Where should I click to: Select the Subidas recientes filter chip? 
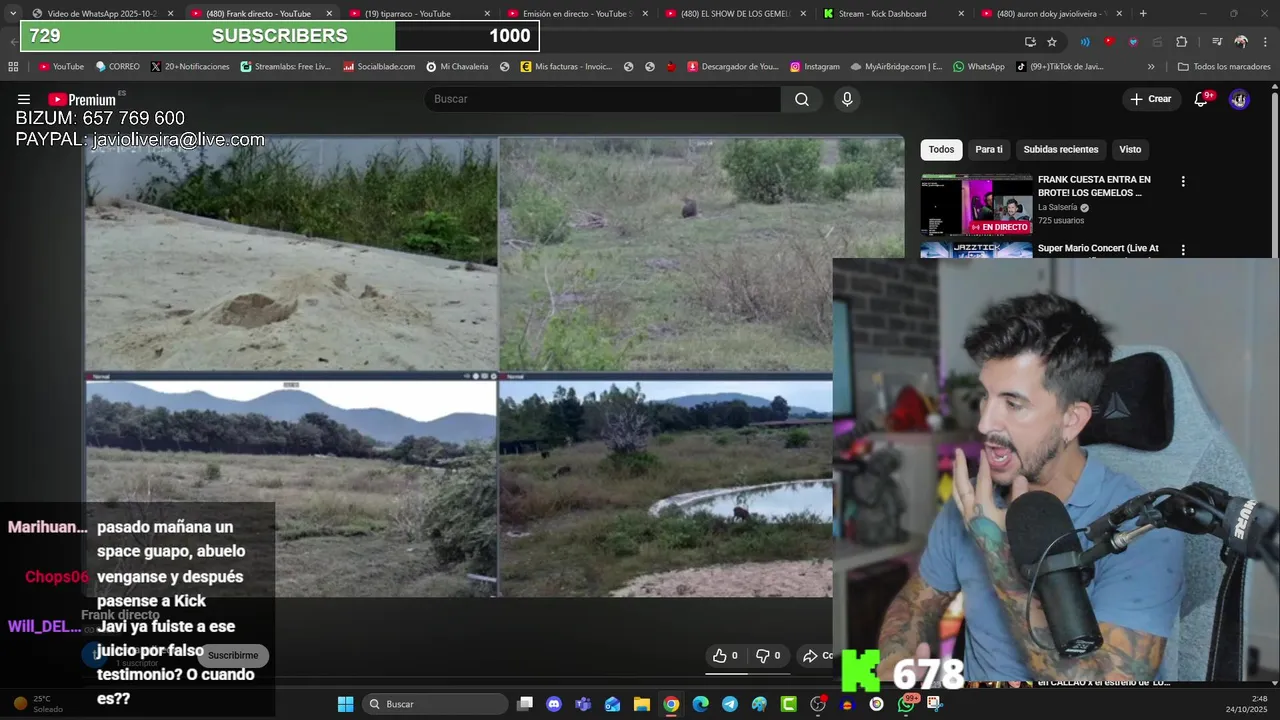pyautogui.click(x=1061, y=150)
